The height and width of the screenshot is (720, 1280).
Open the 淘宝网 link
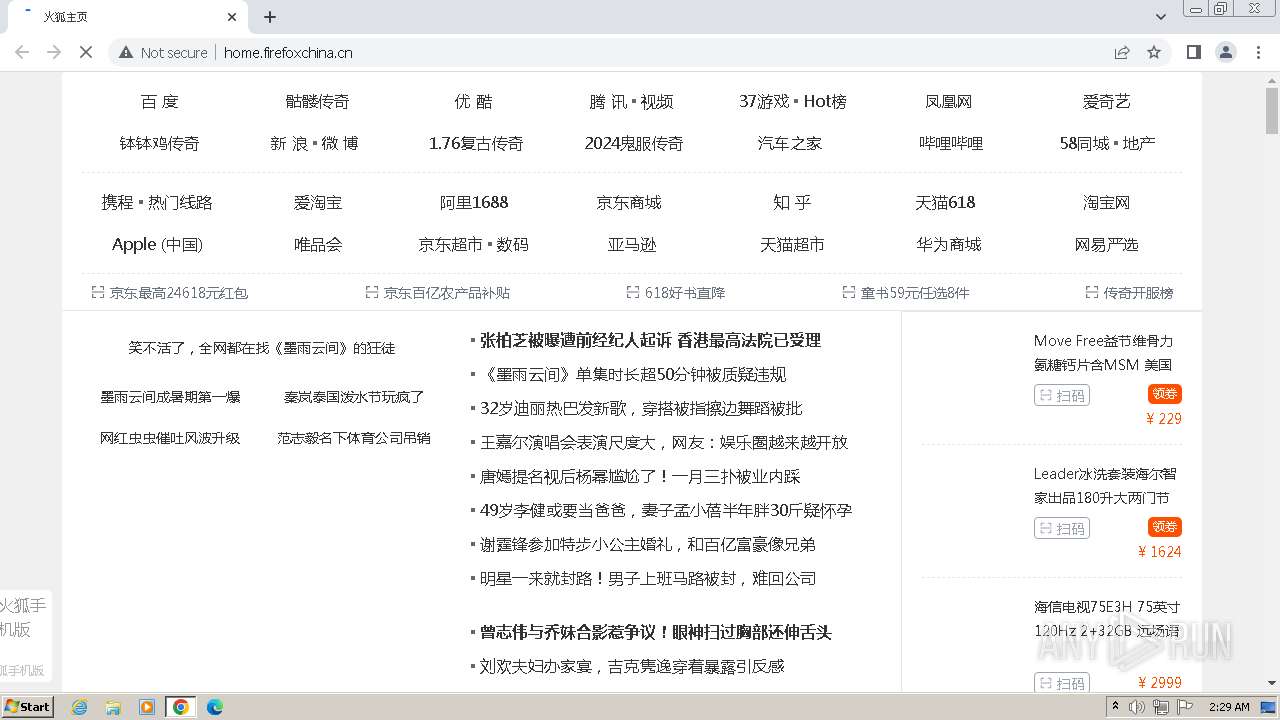(x=1106, y=203)
